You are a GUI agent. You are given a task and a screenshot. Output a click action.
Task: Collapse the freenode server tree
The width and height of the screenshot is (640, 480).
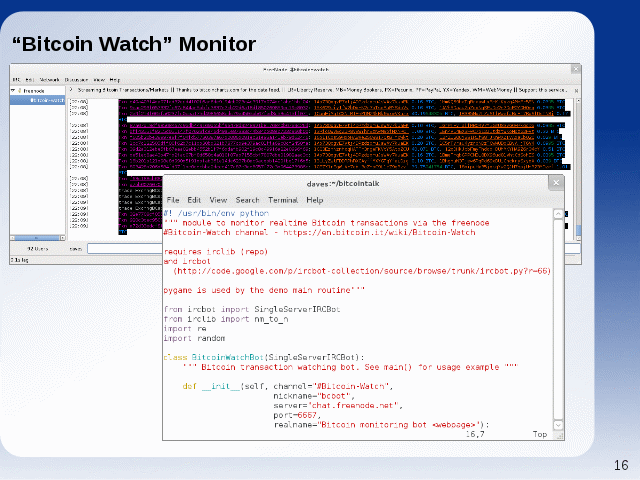[13, 91]
